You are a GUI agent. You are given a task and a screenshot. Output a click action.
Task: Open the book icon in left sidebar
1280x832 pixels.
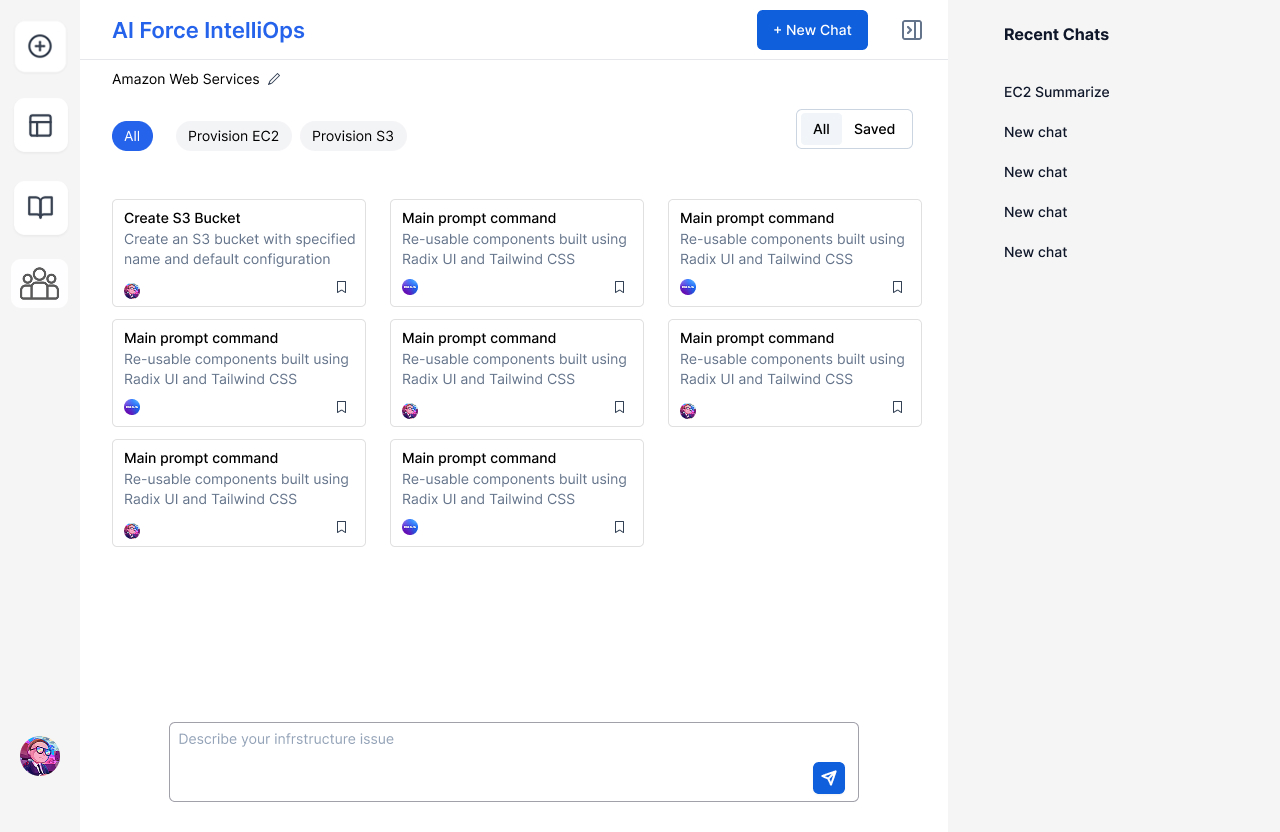click(x=40, y=207)
